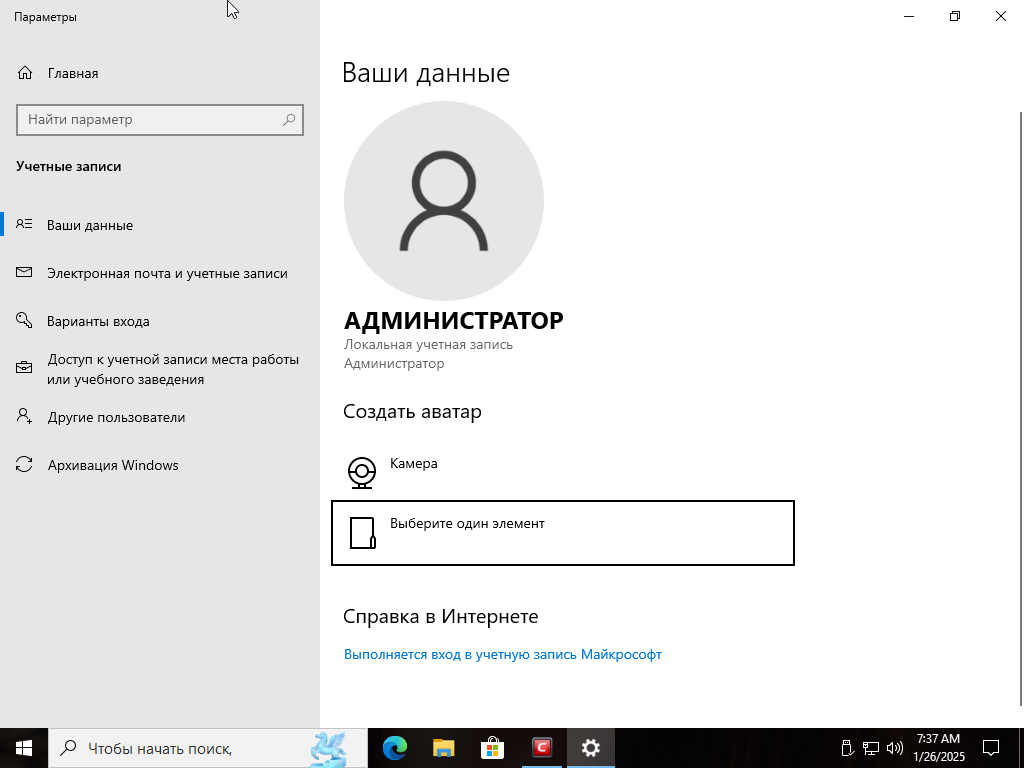Open Microsoft Store from taskbar
The width and height of the screenshot is (1024, 768).
[x=492, y=748]
